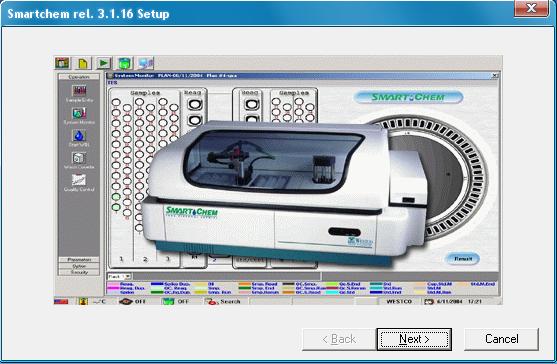Click the Next button
557x364 pixels.
[x=414, y=339]
